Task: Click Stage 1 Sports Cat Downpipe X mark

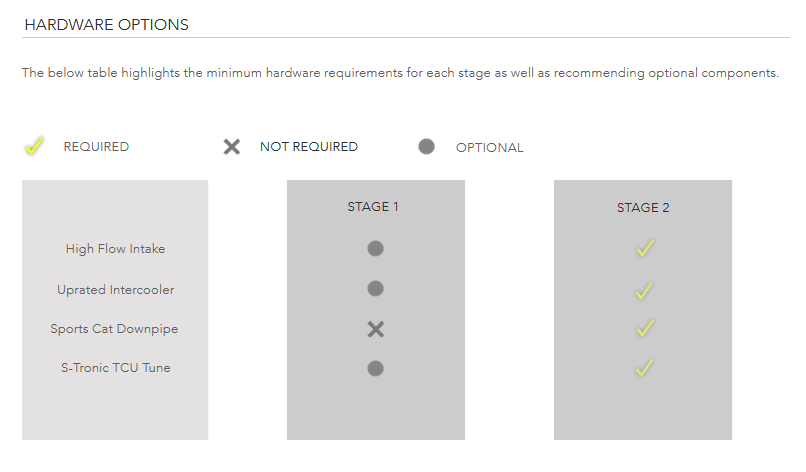Action: (x=376, y=329)
